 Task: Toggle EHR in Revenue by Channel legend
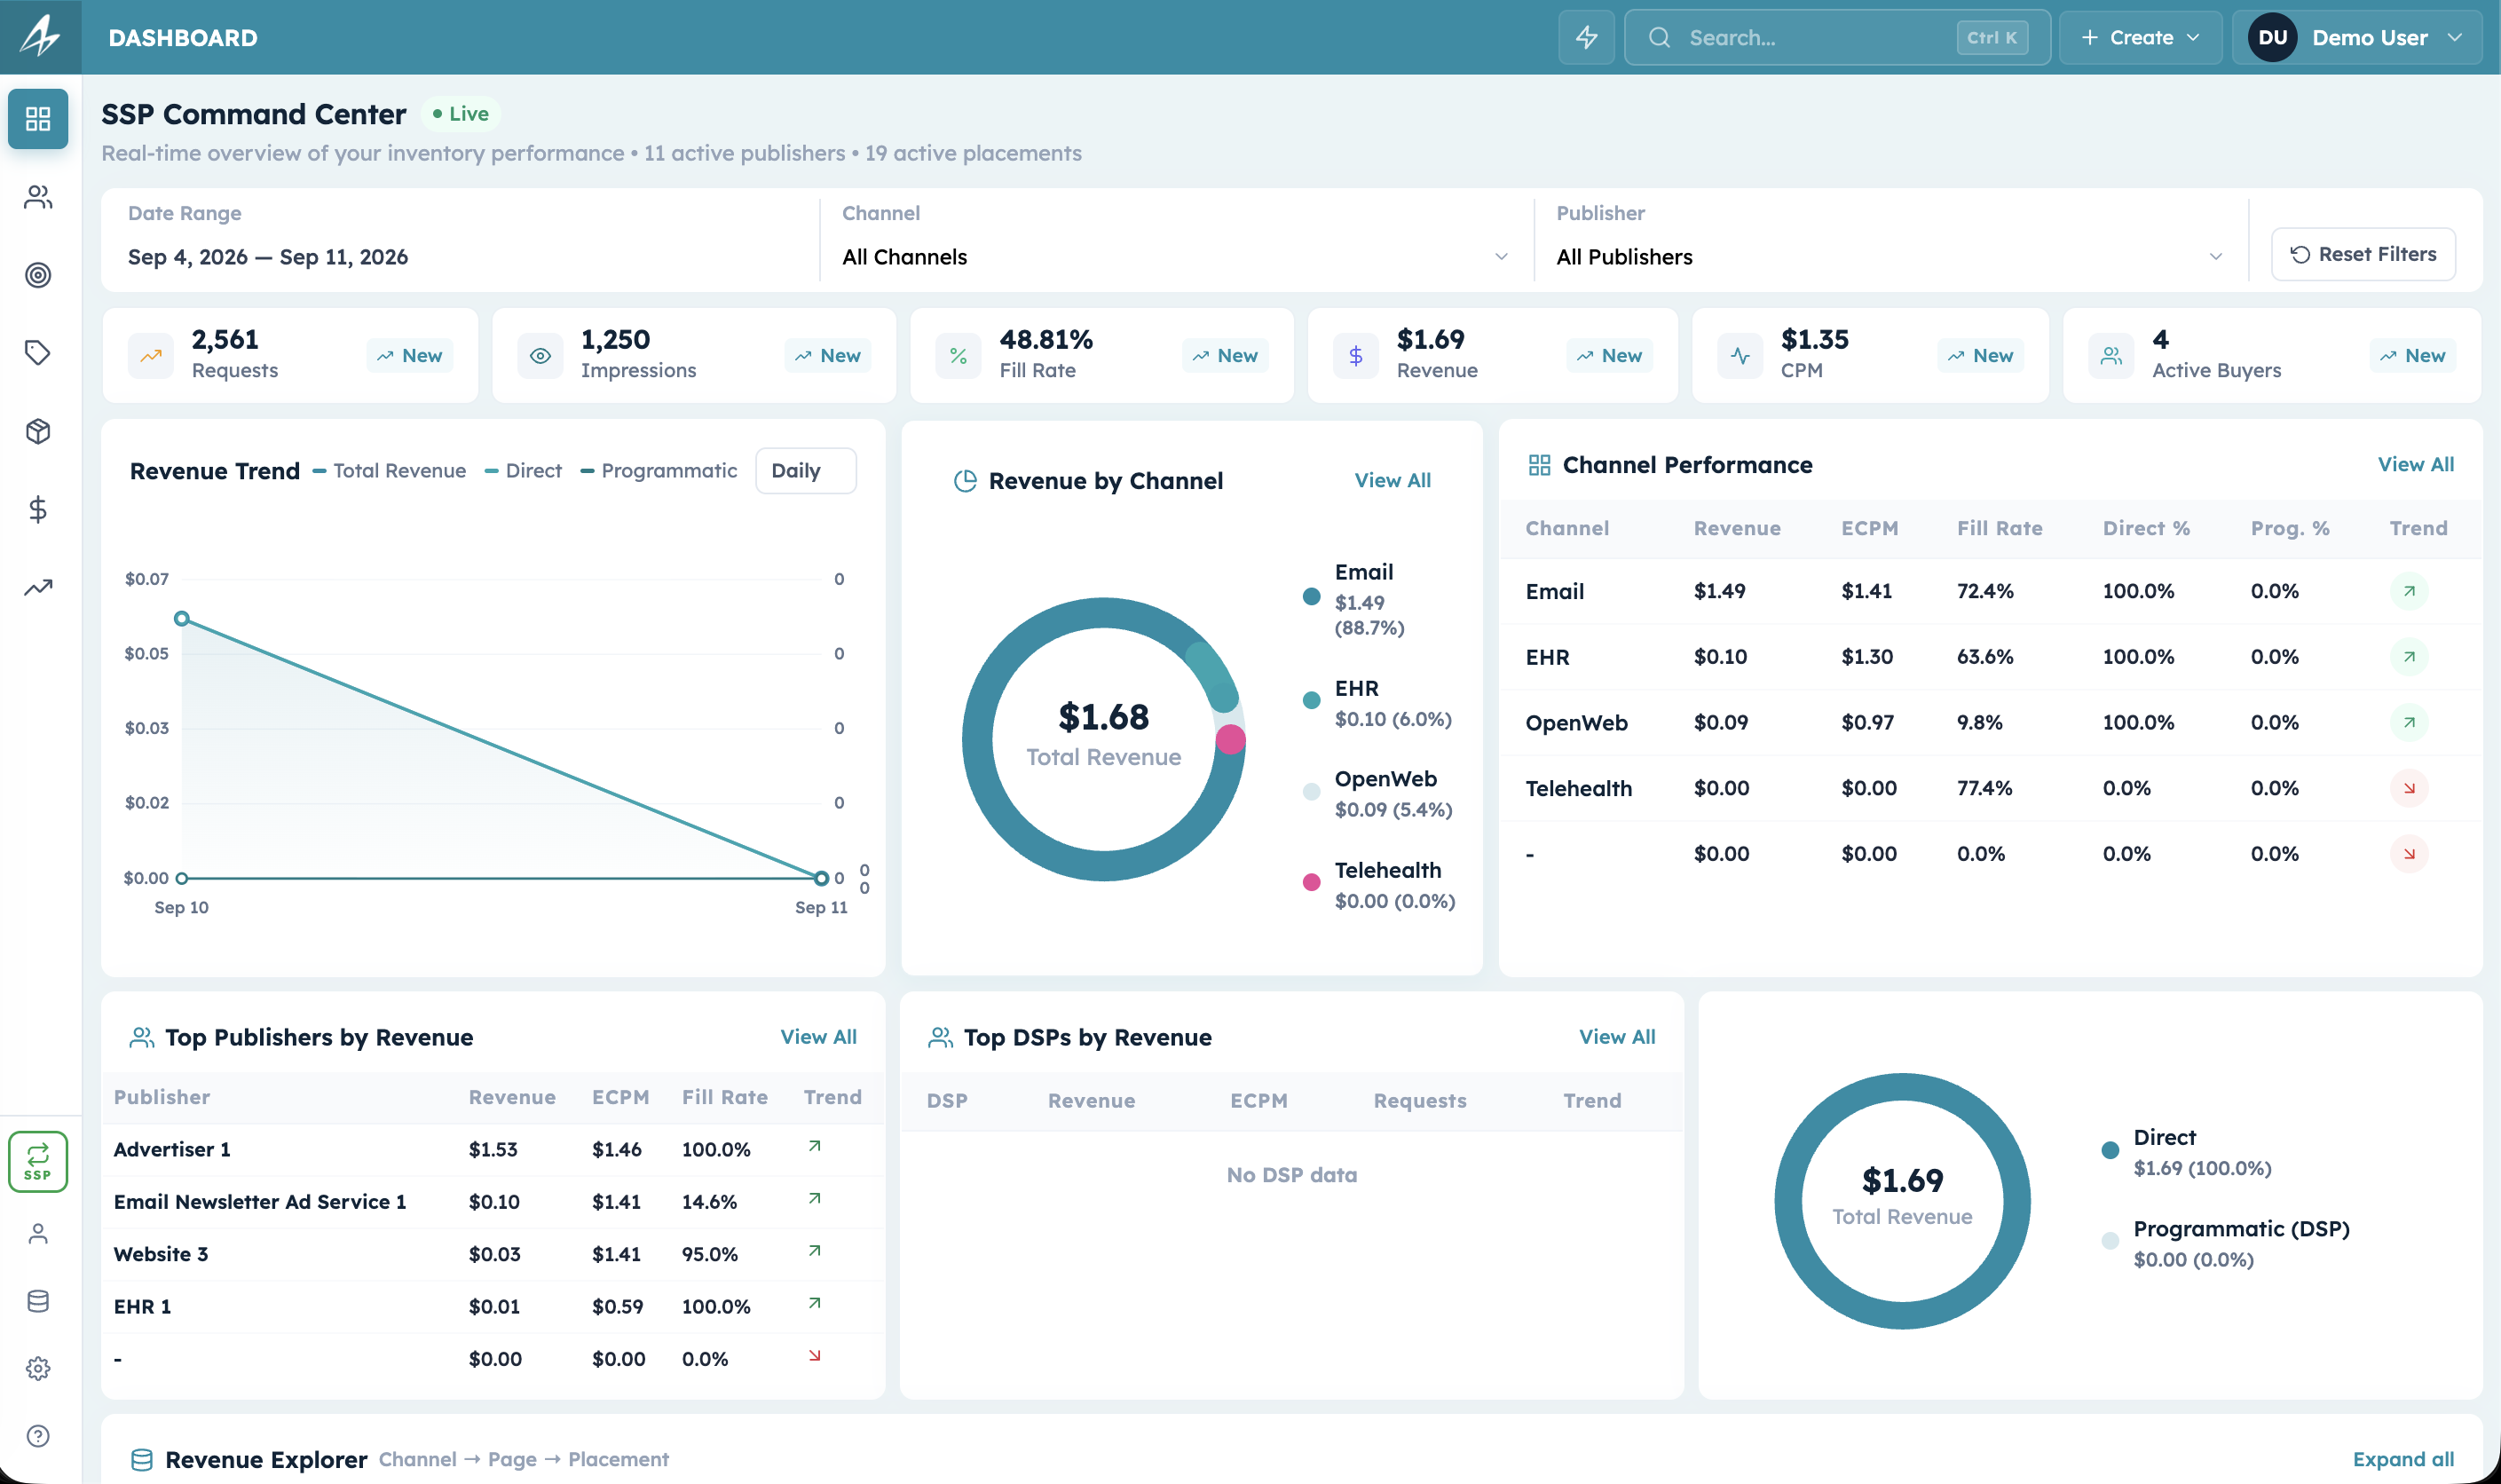pyautogui.click(x=1377, y=703)
